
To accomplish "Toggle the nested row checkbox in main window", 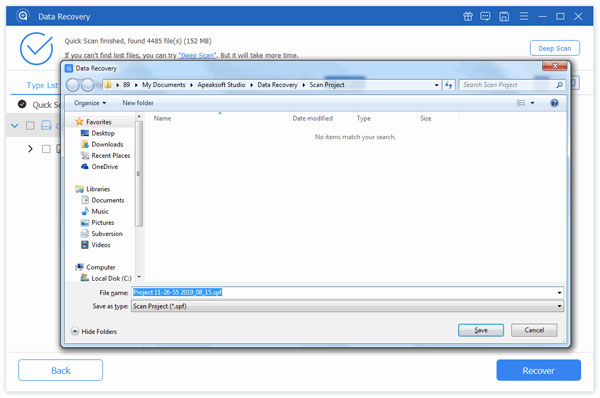I will pyautogui.click(x=46, y=149).
